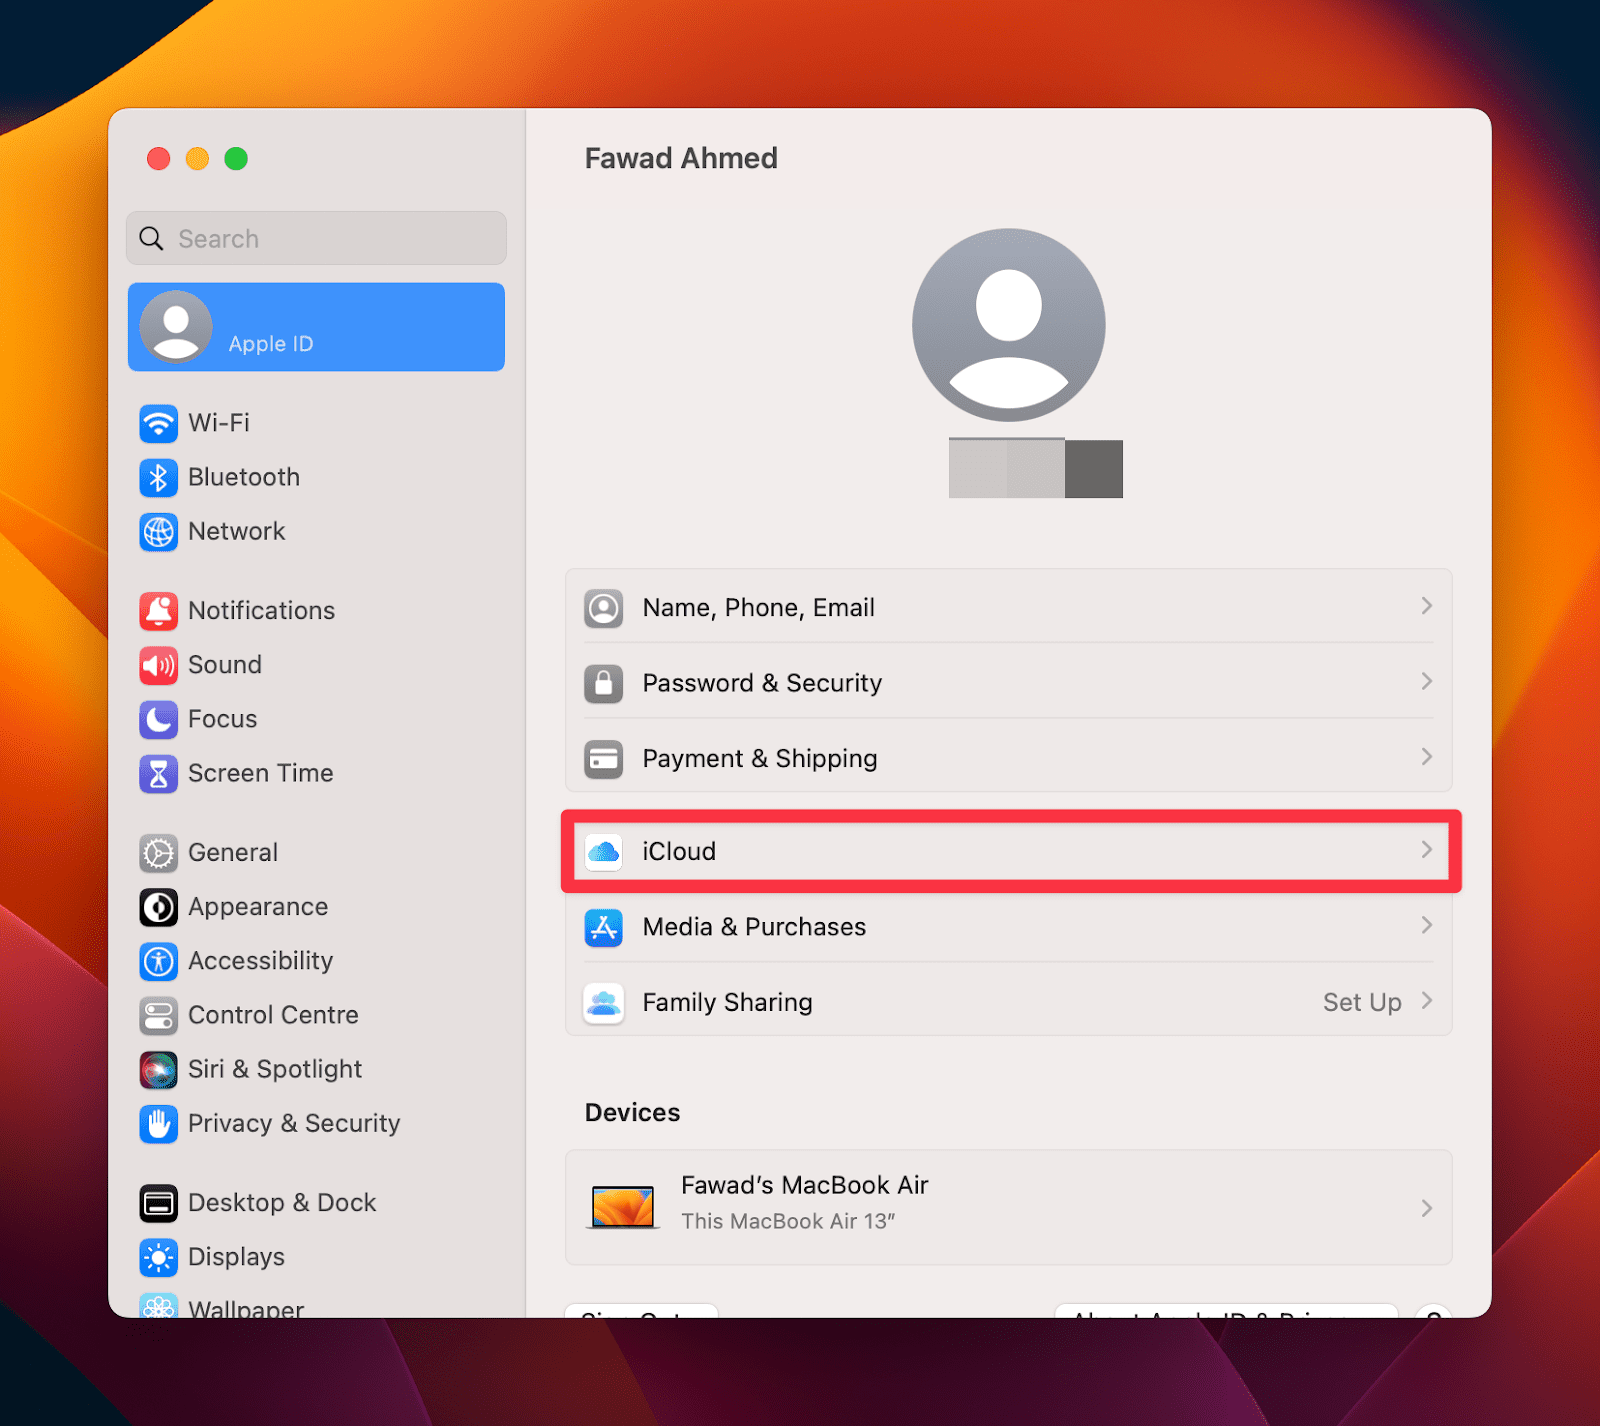Click the Apple ID label in sidebar
This screenshot has width=1600, height=1426.
[x=271, y=344]
